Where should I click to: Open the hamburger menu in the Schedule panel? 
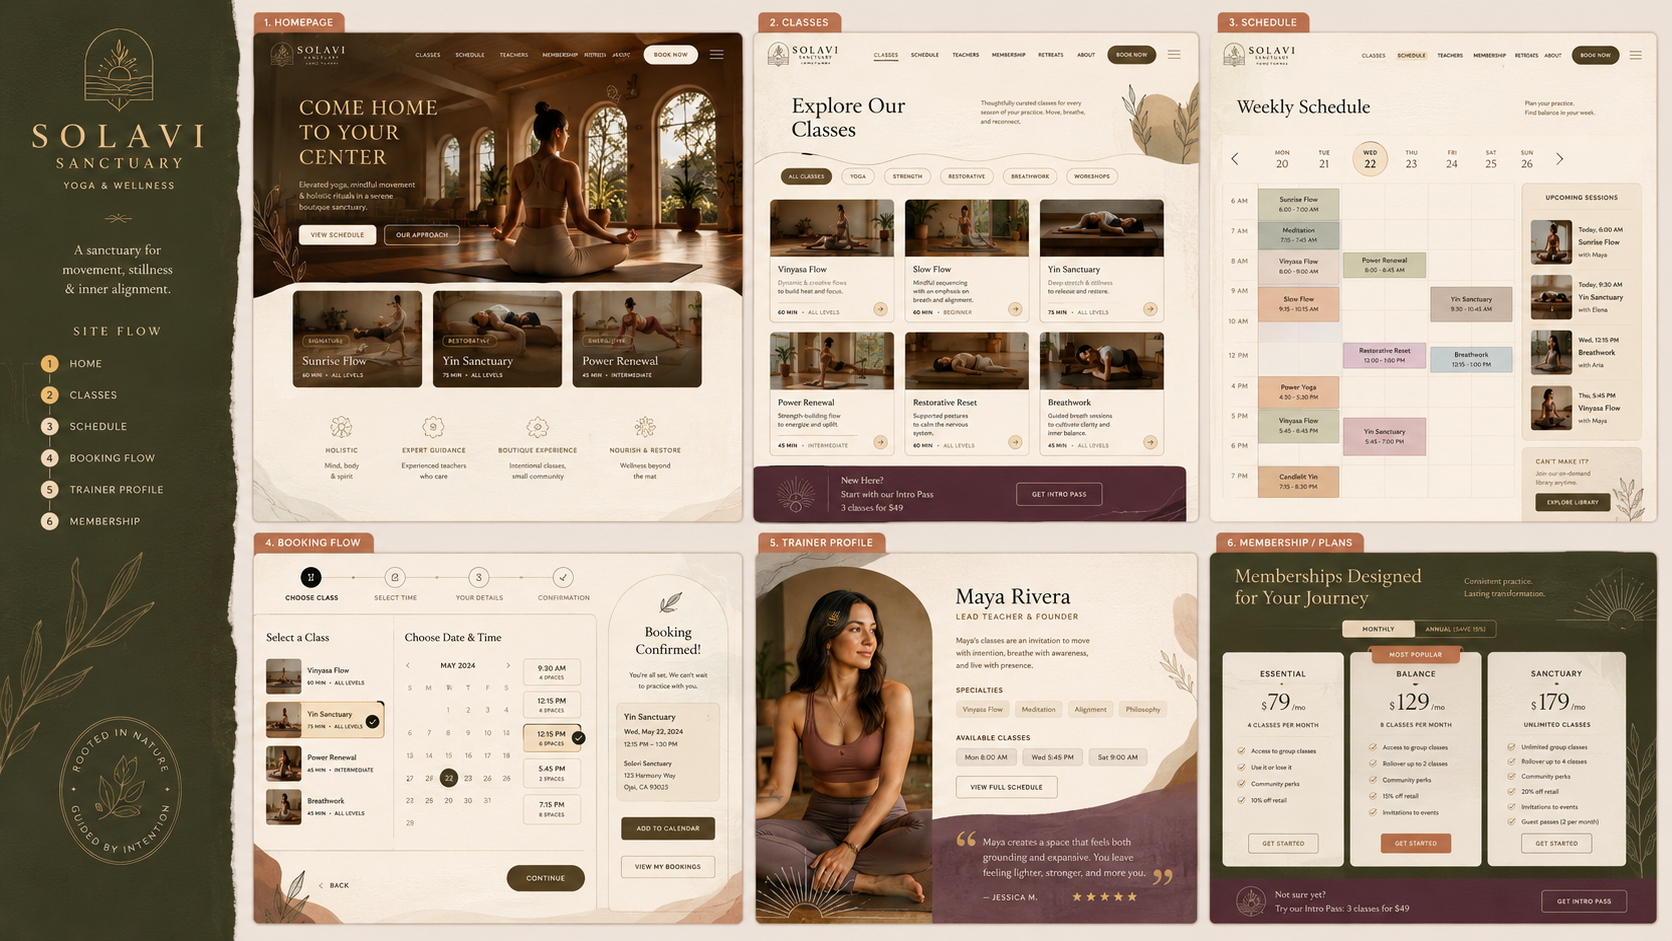pyautogui.click(x=1636, y=55)
